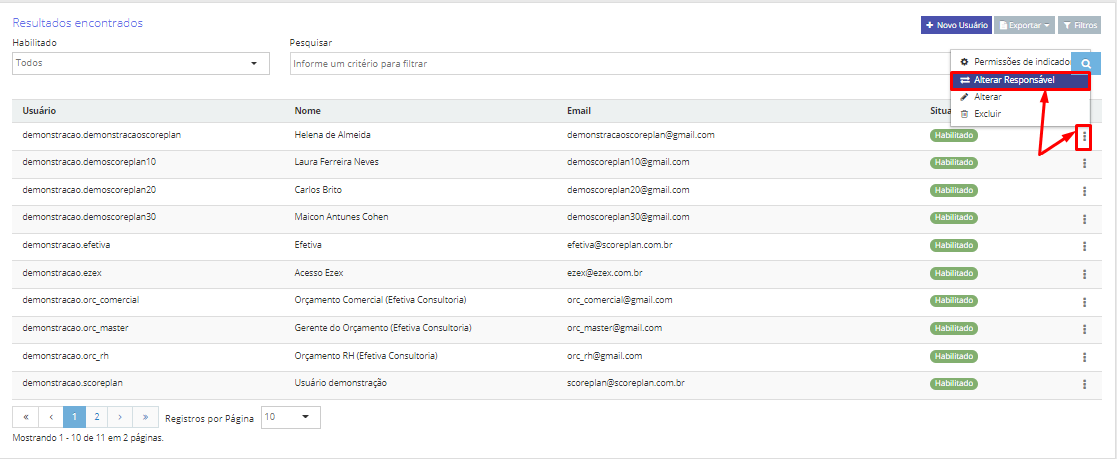Click user demonstracao.scoreplan
The image size is (1117, 459).
(x=73, y=383)
